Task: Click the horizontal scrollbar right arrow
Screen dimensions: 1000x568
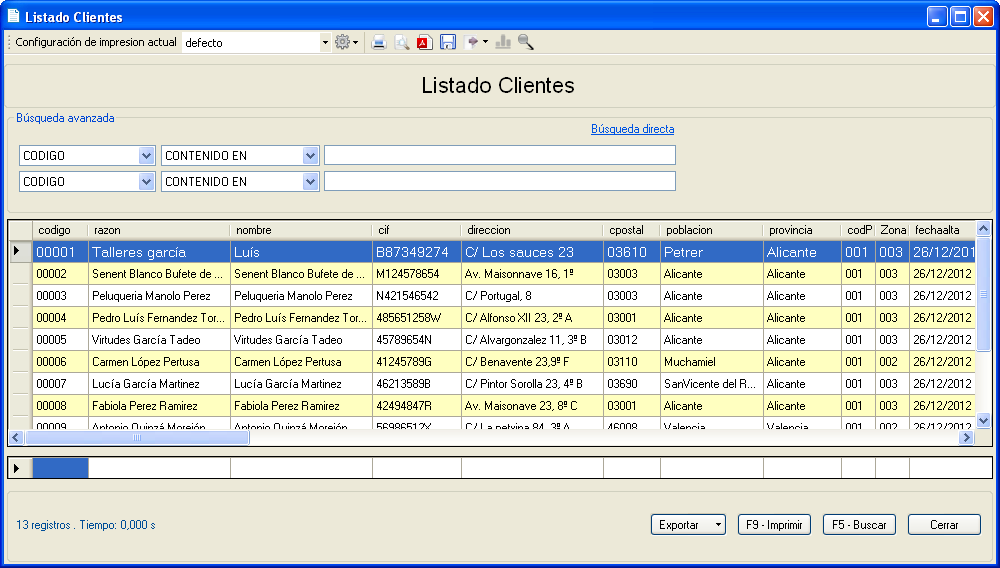Action: click(x=966, y=438)
